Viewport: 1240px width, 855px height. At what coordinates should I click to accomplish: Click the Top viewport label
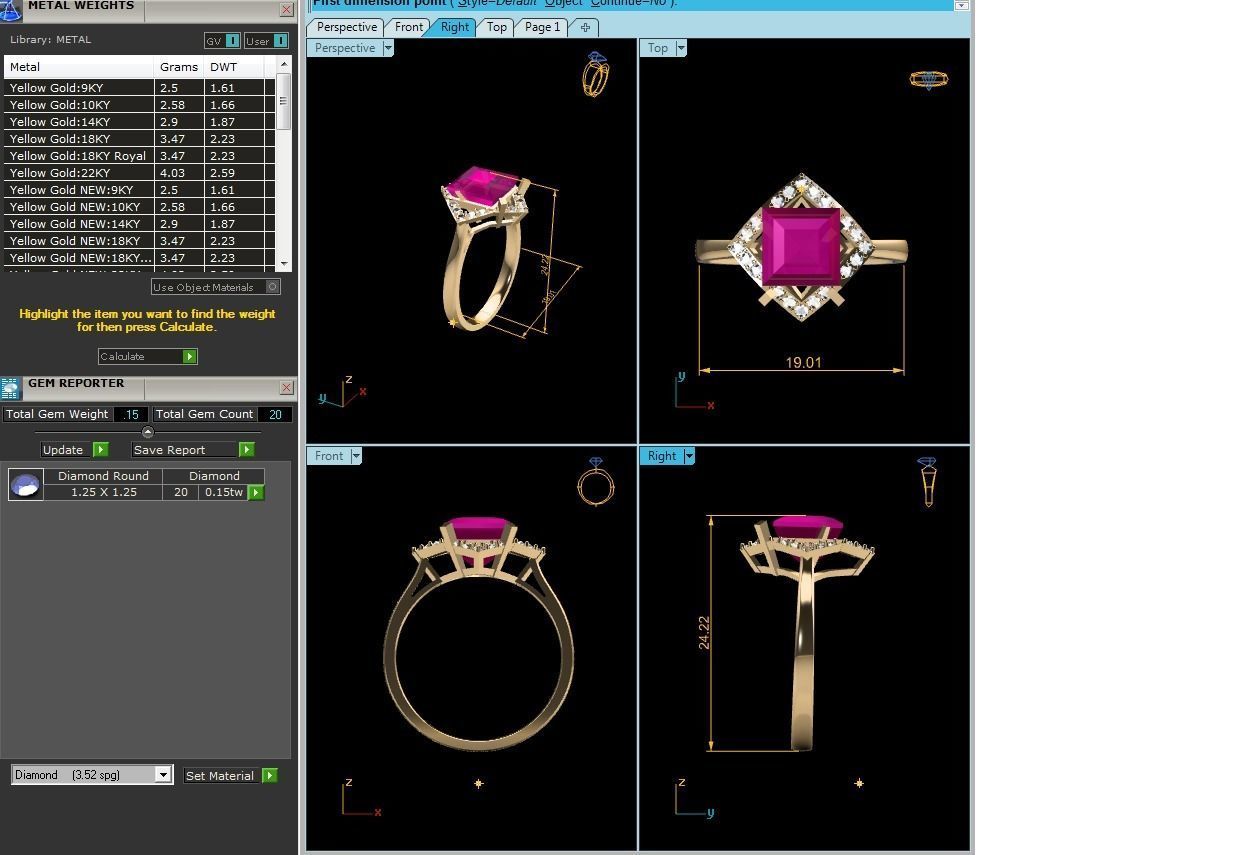click(658, 48)
